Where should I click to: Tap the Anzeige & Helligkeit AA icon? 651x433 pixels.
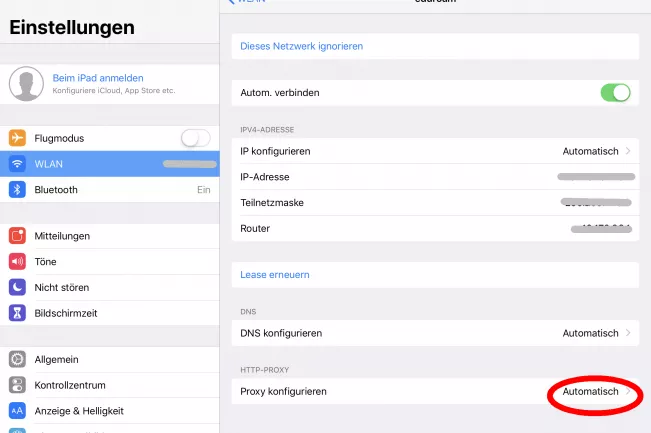(x=17, y=411)
